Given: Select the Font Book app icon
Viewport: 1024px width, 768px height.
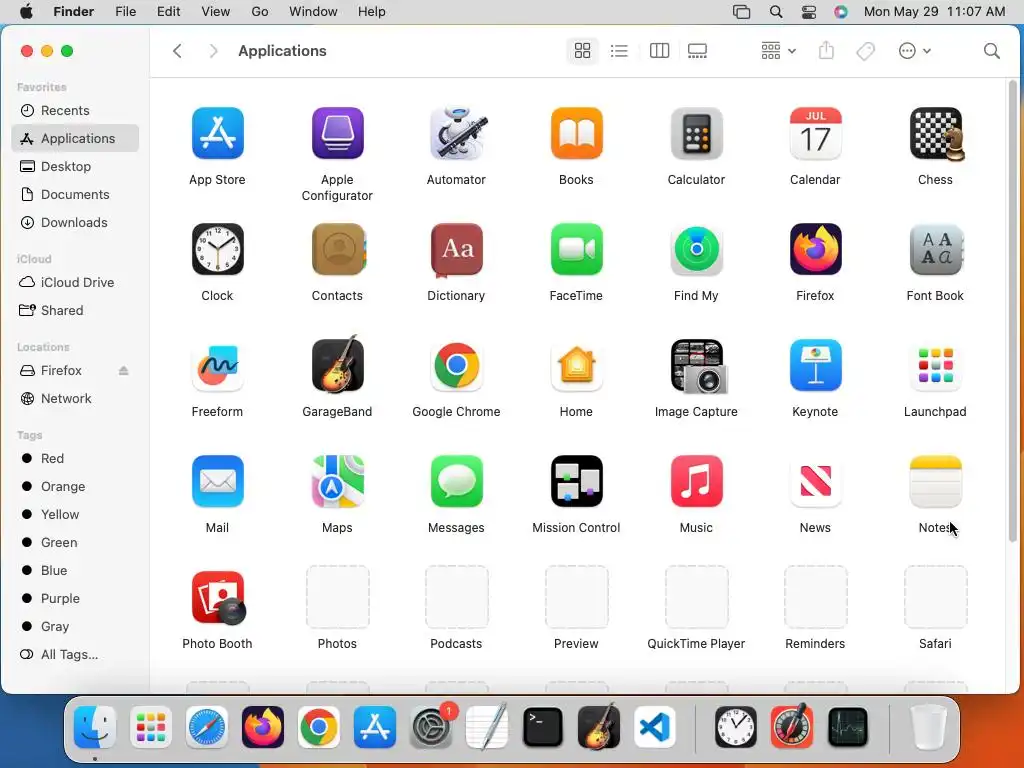Looking at the screenshot, I should point(936,249).
